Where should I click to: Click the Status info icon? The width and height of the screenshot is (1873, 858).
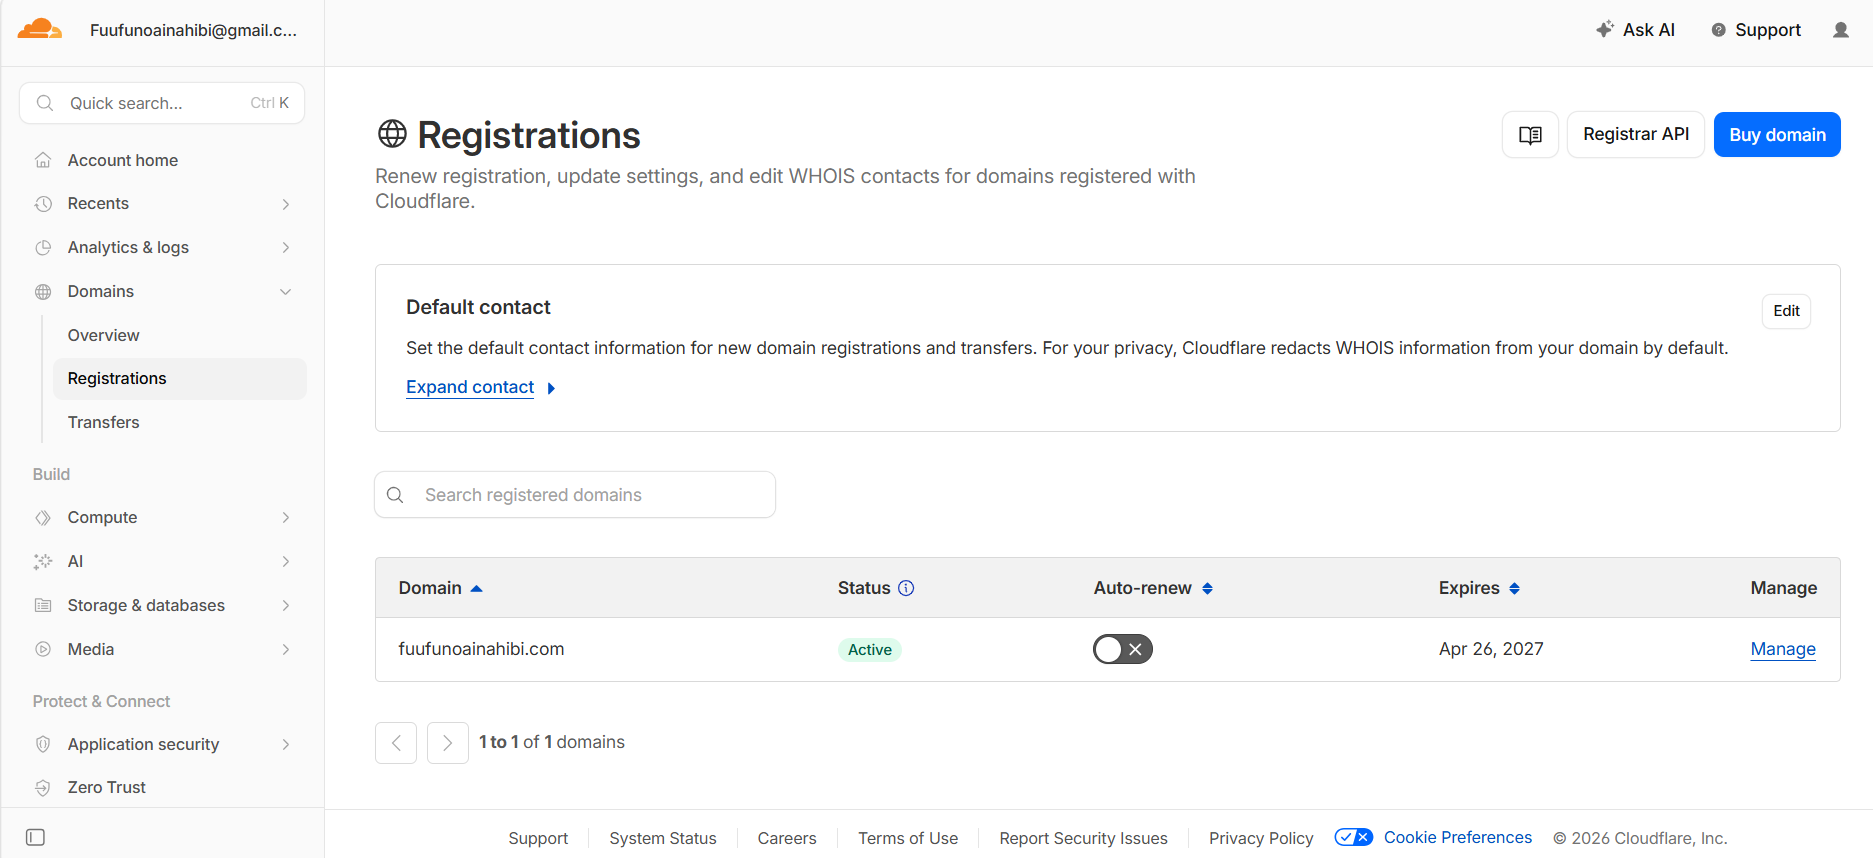pos(906,588)
